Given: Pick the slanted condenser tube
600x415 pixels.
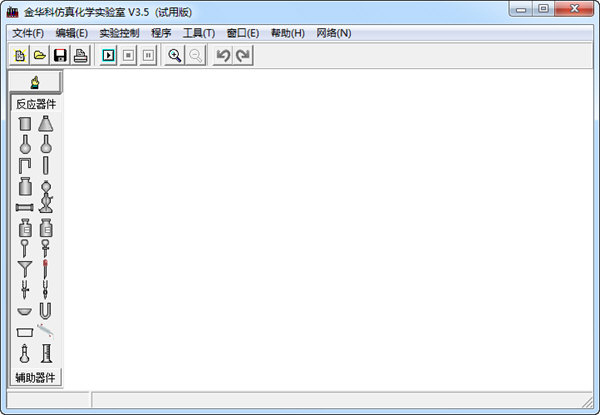Looking at the screenshot, I should point(45,331).
